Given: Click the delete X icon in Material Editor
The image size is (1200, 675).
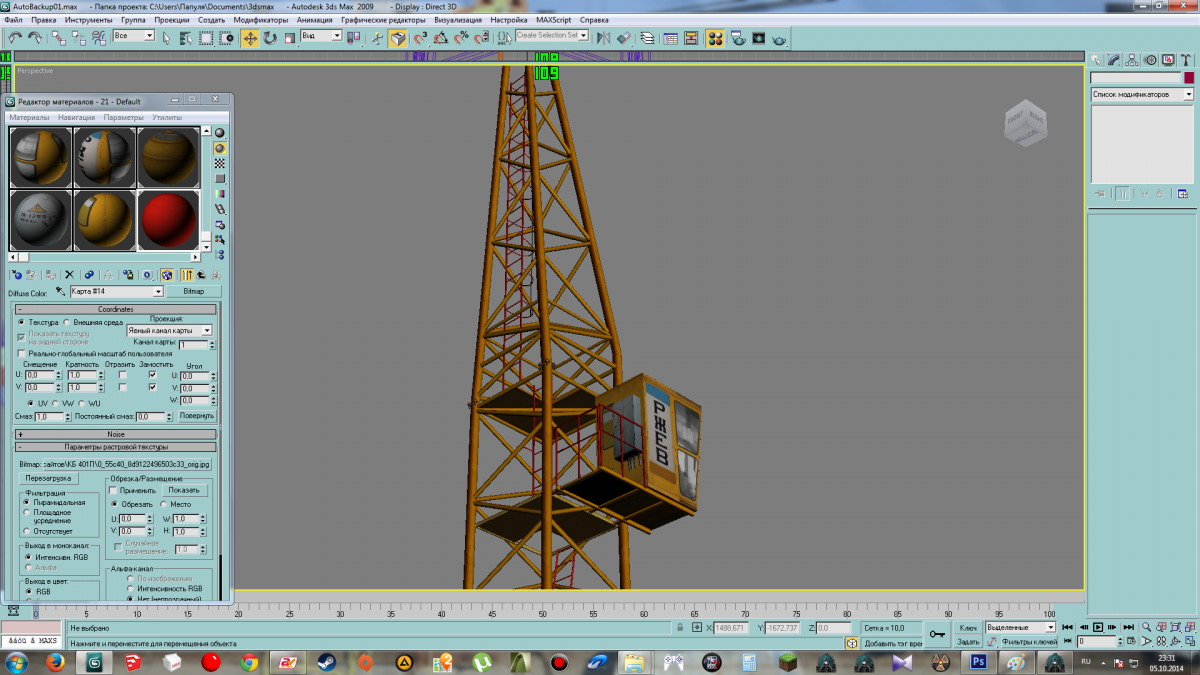Looking at the screenshot, I should tap(69, 274).
